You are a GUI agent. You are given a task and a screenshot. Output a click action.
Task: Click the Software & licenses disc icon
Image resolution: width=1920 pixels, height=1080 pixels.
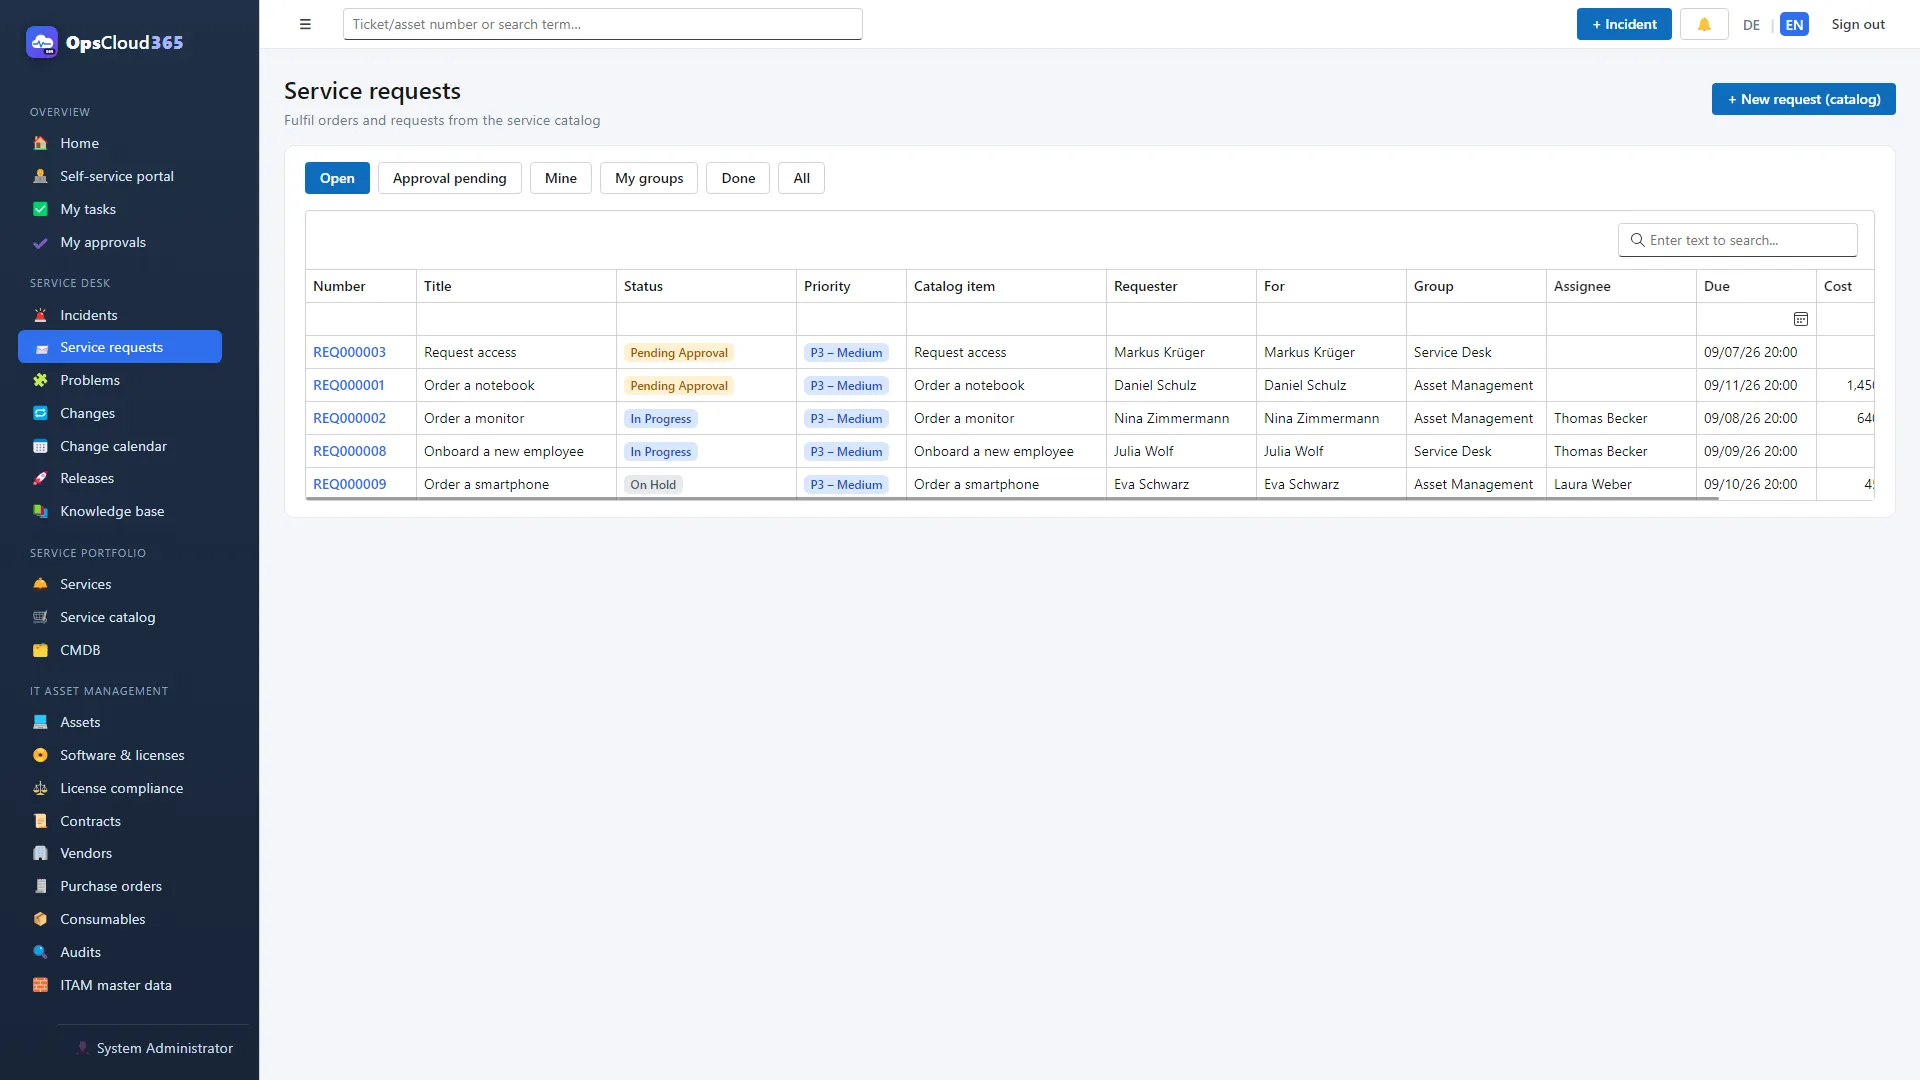click(40, 755)
